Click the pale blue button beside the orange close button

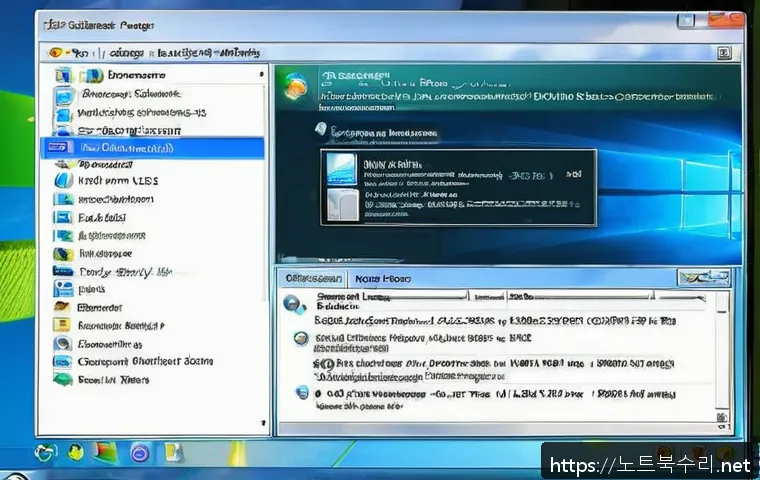click(686, 21)
